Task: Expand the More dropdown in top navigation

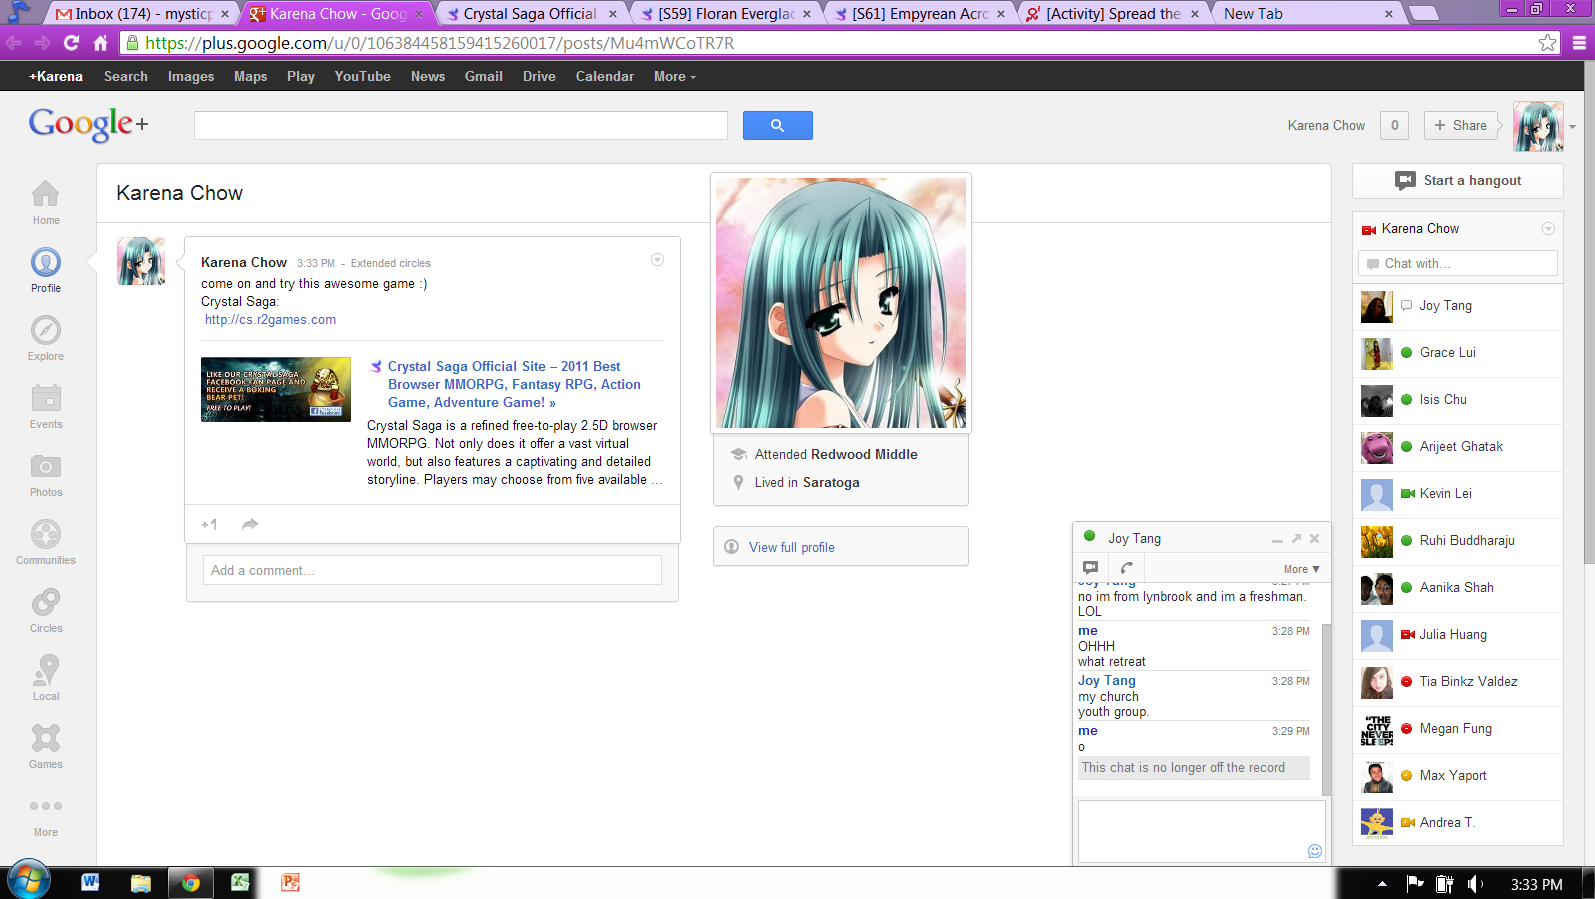Action: click(x=674, y=76)
